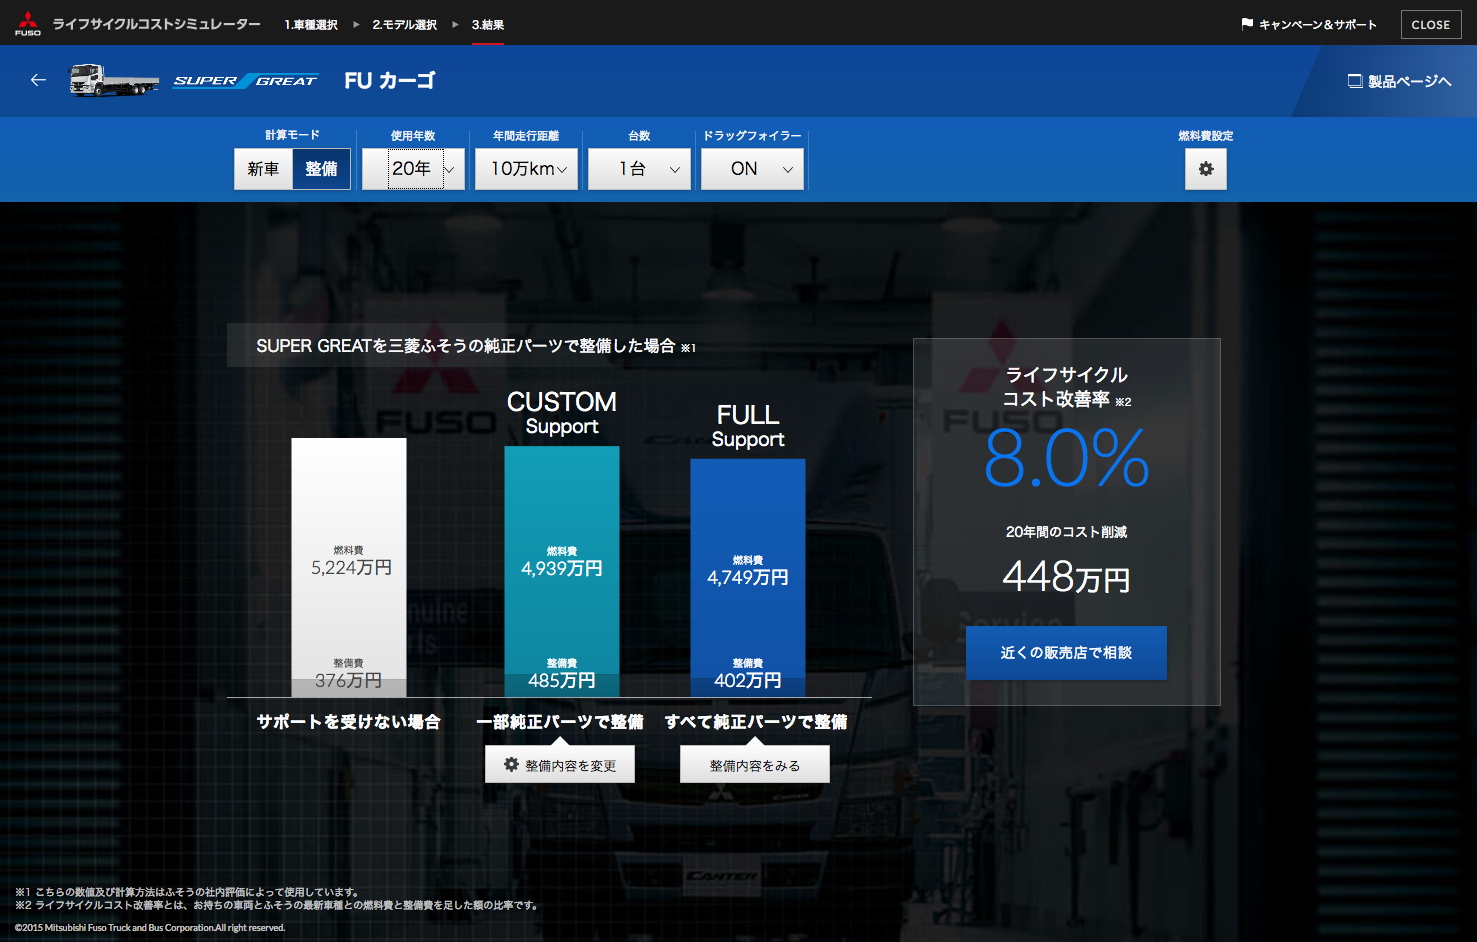The height and width of the screenshot is (942, 1477).
Task: Click the white no-support cost bar
Action: pyautogui.click(x=349, y=567)
